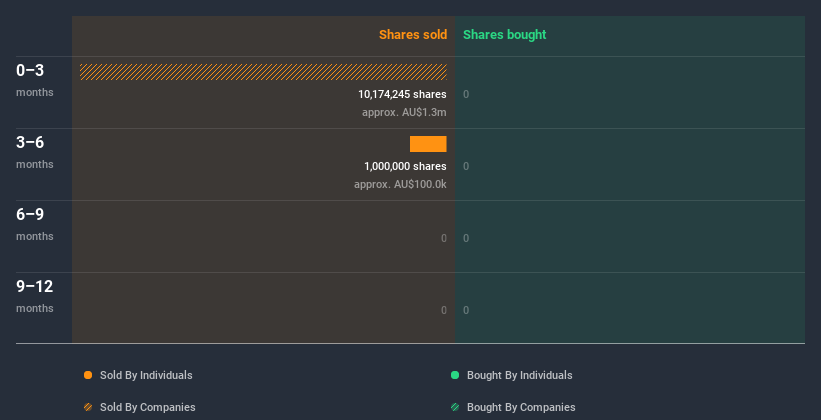Click the Shares bought column header

click(x=505, y=35)
